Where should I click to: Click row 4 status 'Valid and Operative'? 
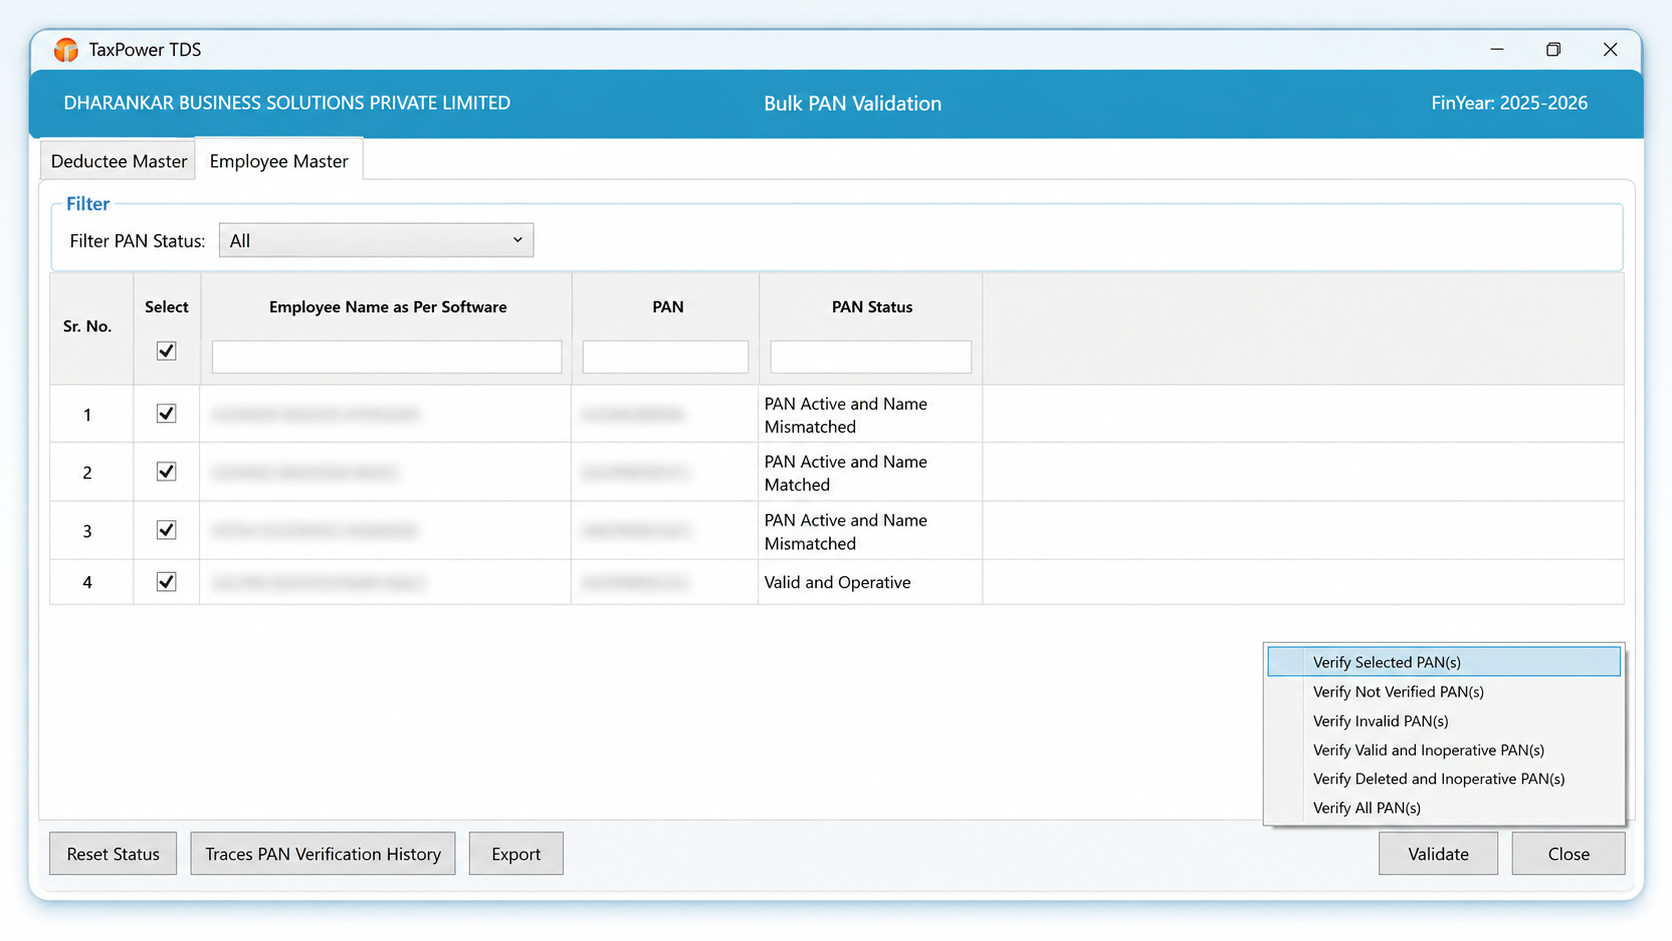coord(837,583)
